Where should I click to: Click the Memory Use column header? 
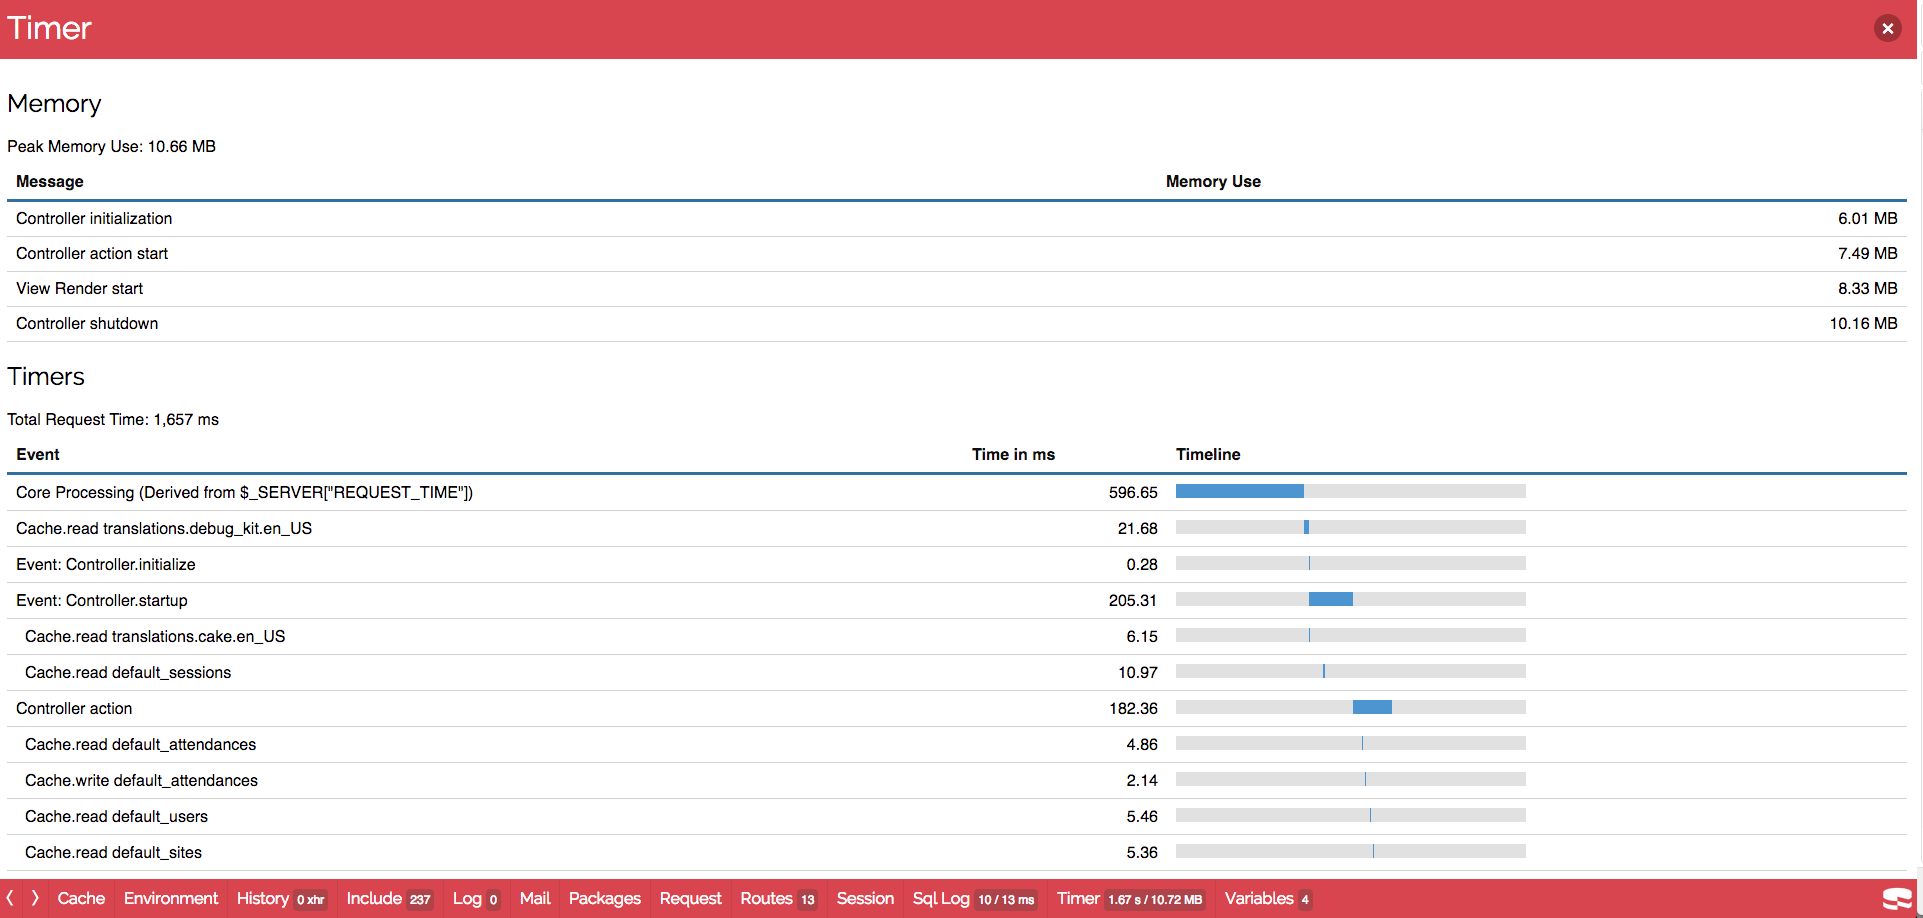pyautogui.click(x=1213, y=181)
